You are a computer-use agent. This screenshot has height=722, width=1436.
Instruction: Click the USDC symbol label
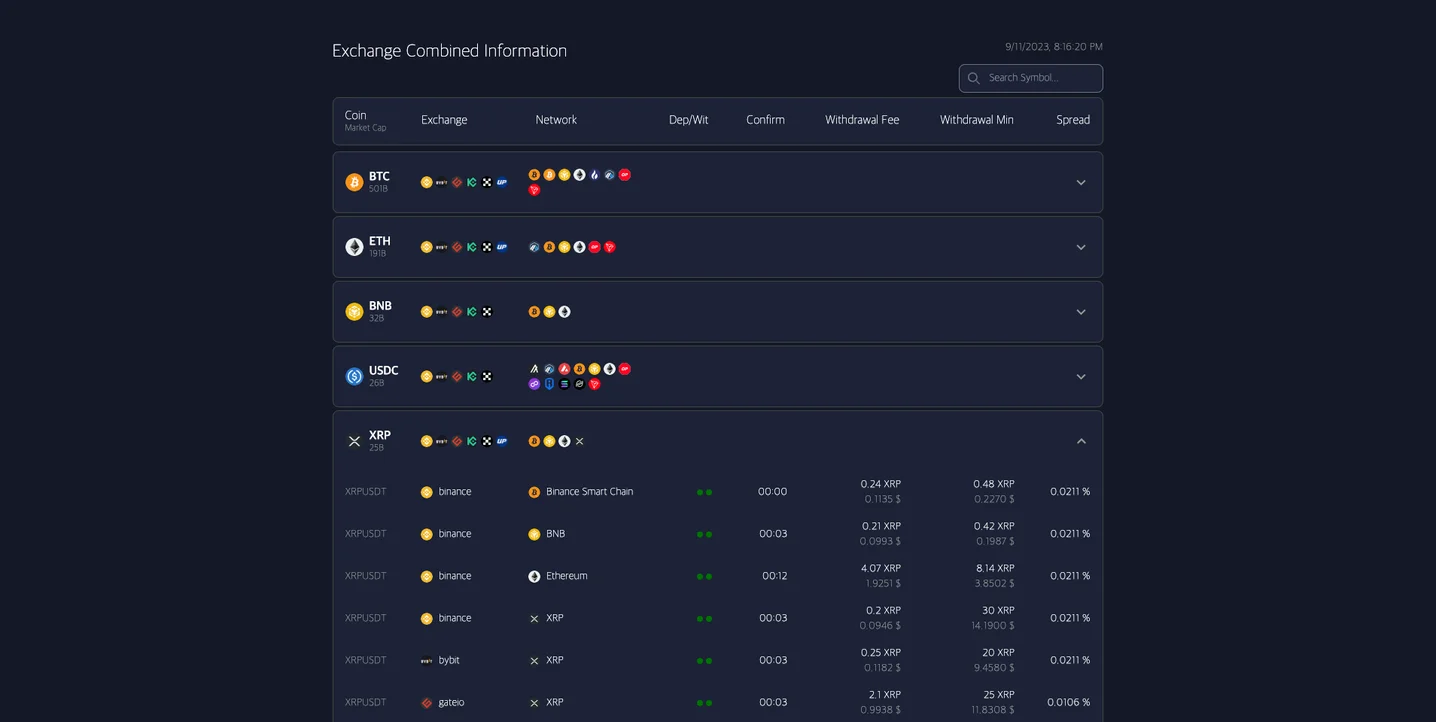tap(384, 370)
